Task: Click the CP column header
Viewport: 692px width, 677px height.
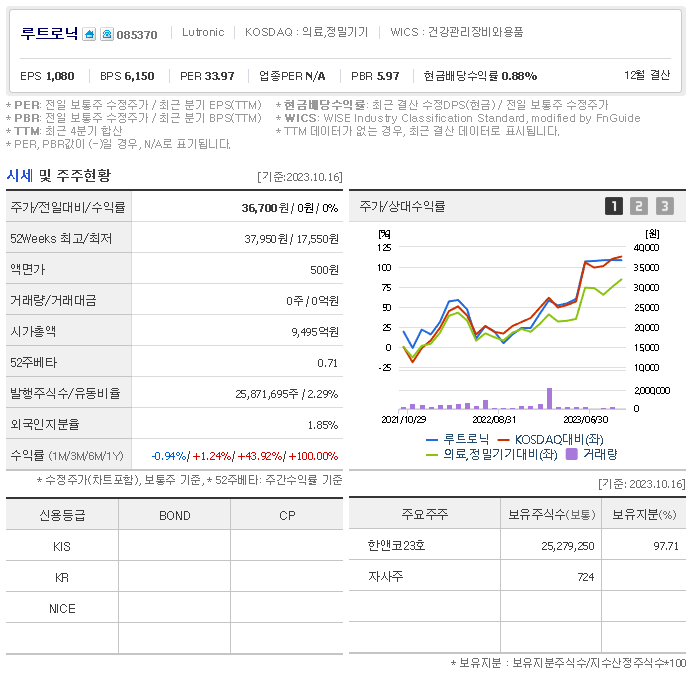Action: [x=287, y=515]
